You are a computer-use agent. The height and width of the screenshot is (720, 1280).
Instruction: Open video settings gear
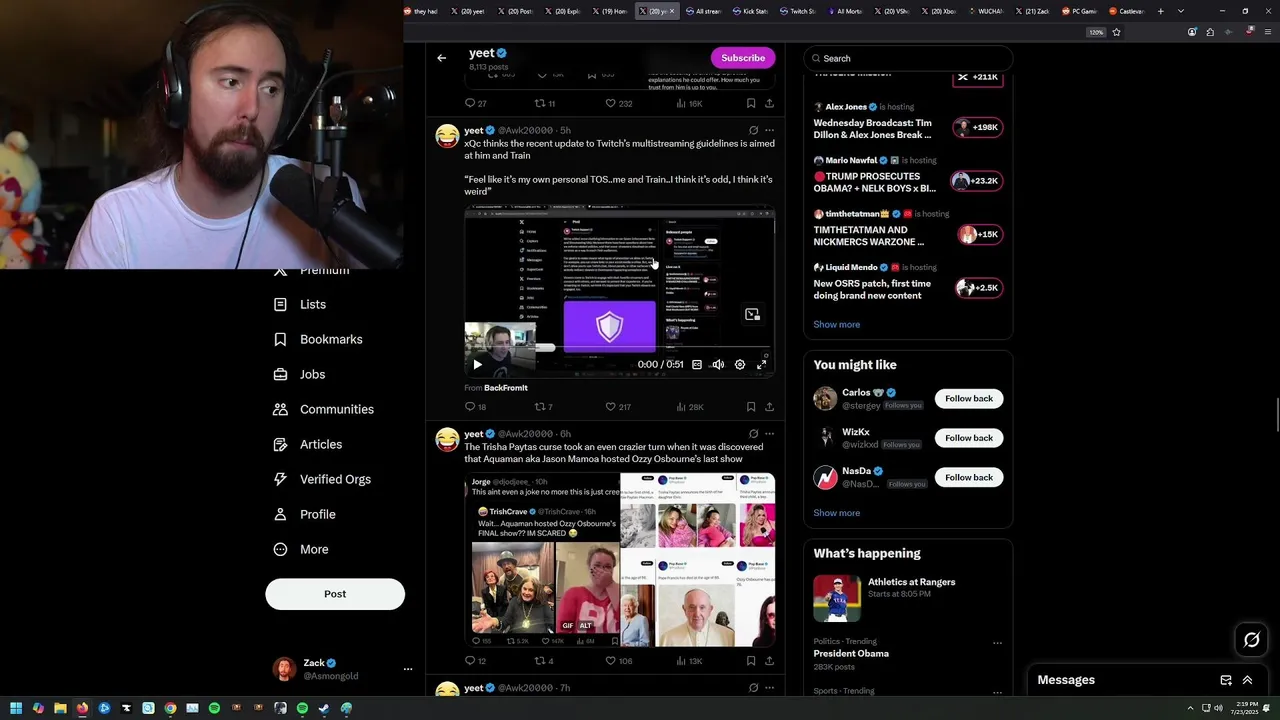740,365
